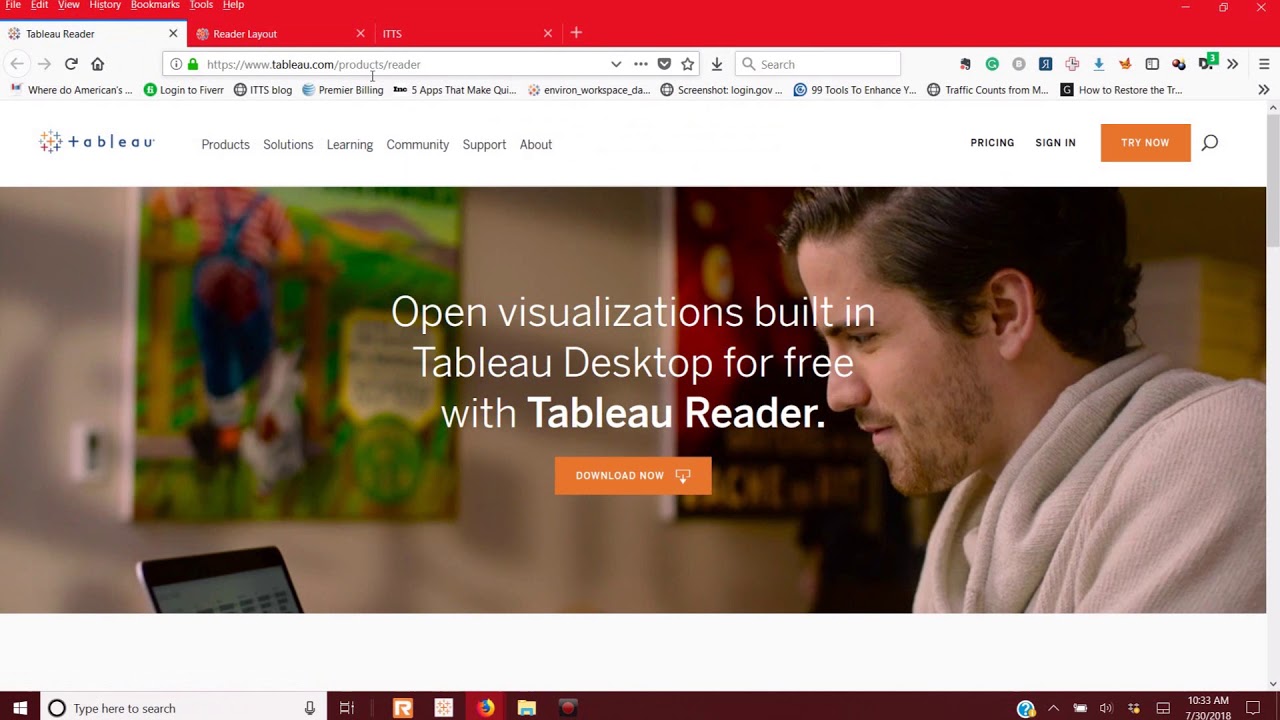Click the gray B extension icon

(x=1019, y=64)
